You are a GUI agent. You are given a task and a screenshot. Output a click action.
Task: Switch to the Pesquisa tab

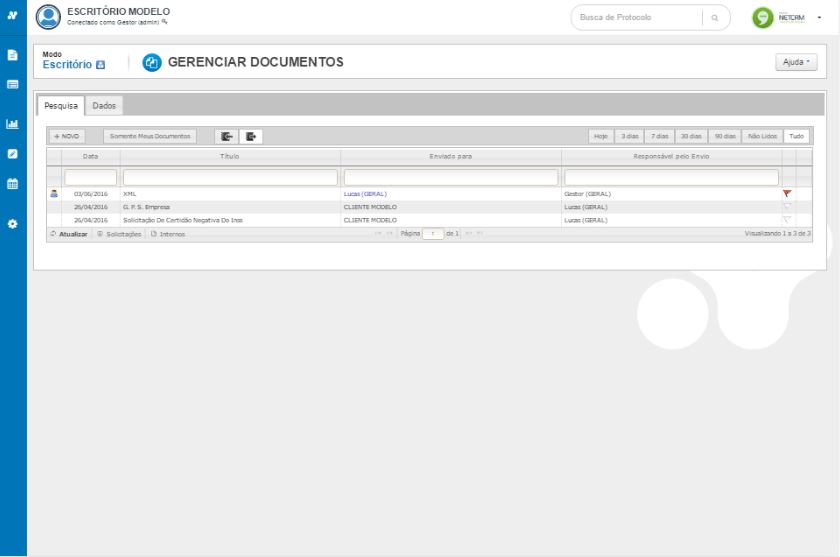tap(61, 106)
